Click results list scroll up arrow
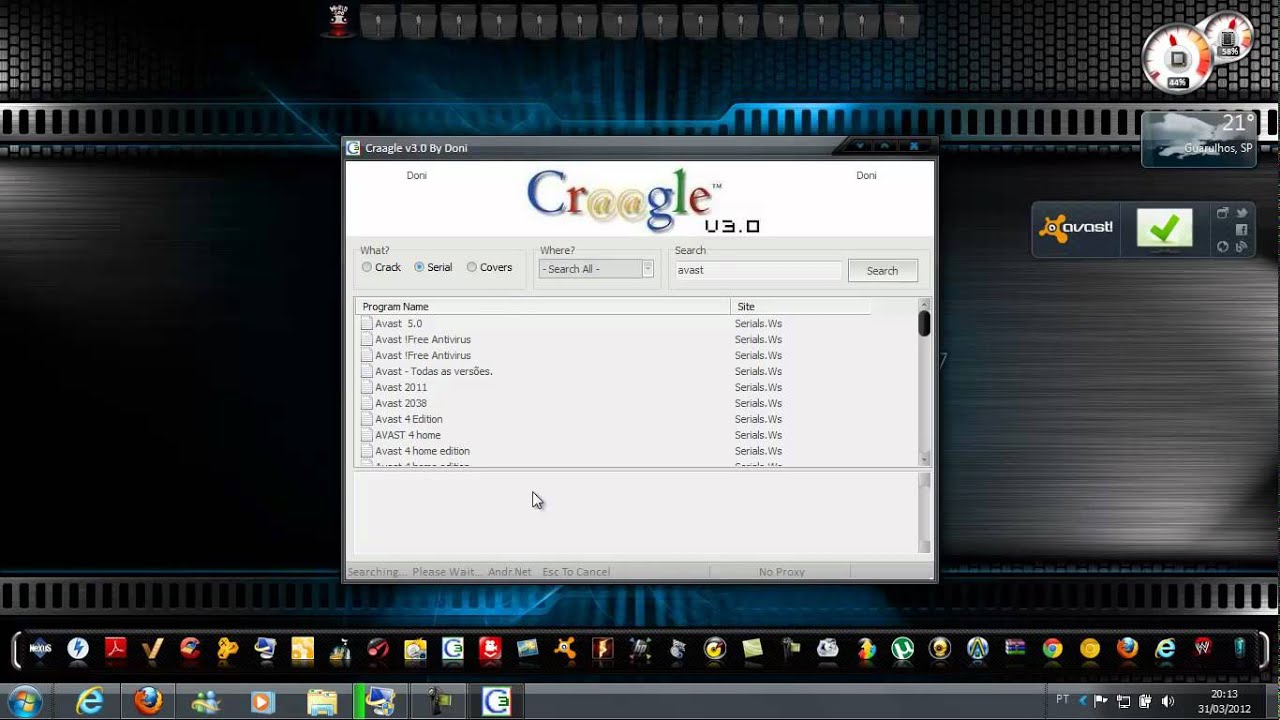The width and height of the screenshot is (1280, 720). (x=924, y=304)
